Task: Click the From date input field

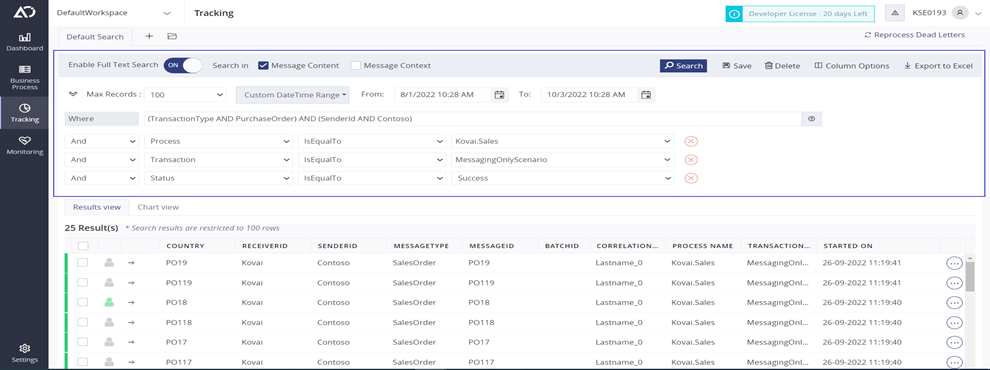Action: pos(443,95)
